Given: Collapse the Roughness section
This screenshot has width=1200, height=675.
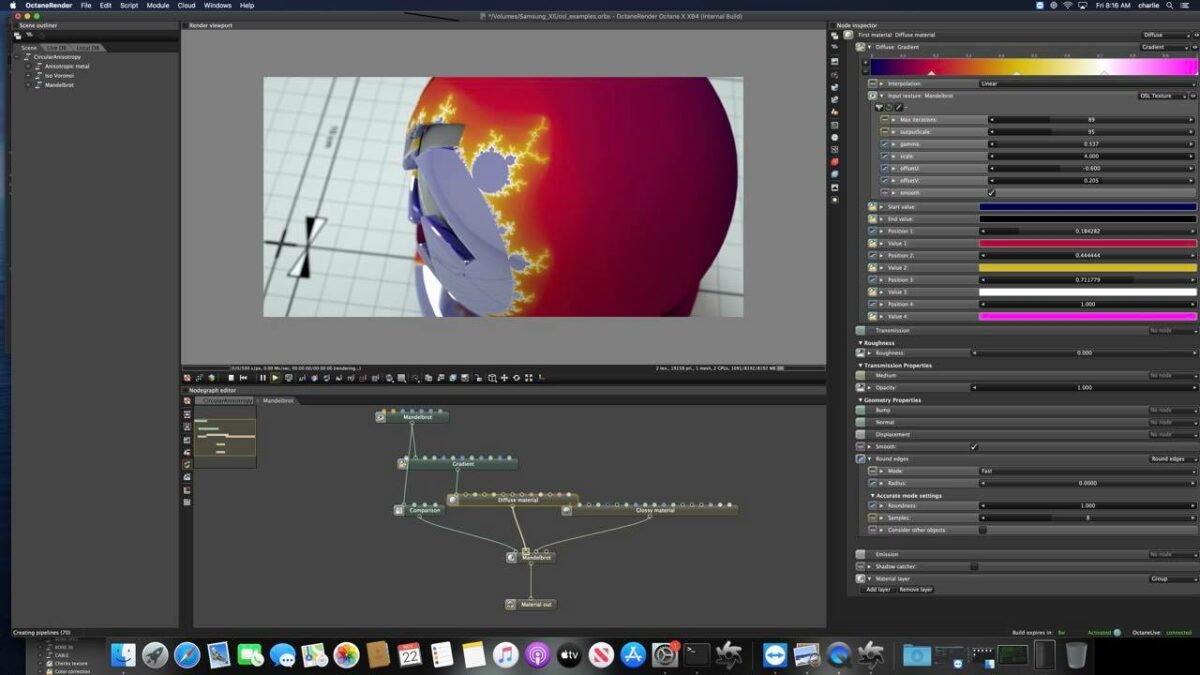Looking at the screenshot, I should (861, 343).
